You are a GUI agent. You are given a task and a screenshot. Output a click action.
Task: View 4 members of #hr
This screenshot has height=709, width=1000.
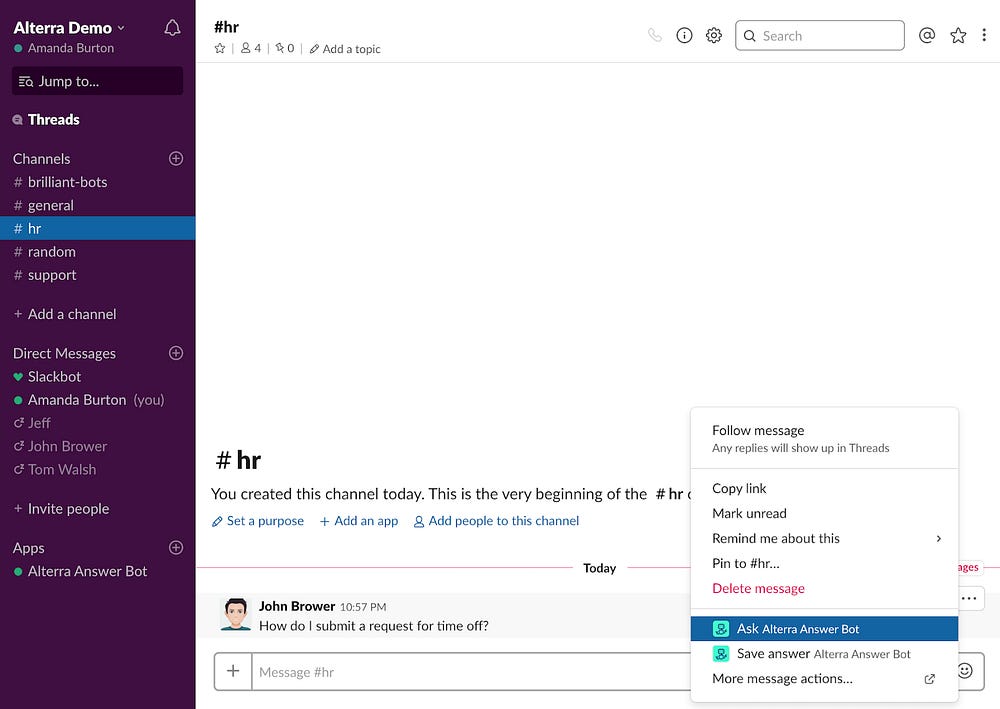[251, 48]
